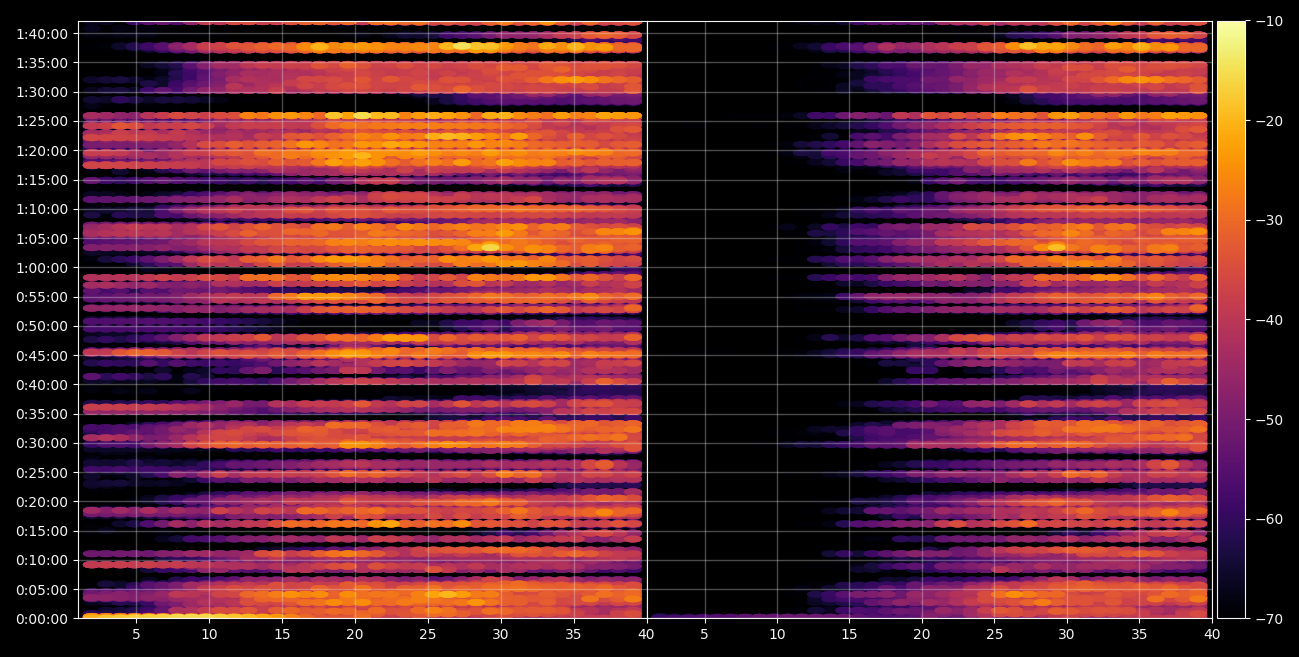Select the −70 colorbar tick label
Image resolution: width=1299 pixels, height=657 pixels.
pos(1268,619)
